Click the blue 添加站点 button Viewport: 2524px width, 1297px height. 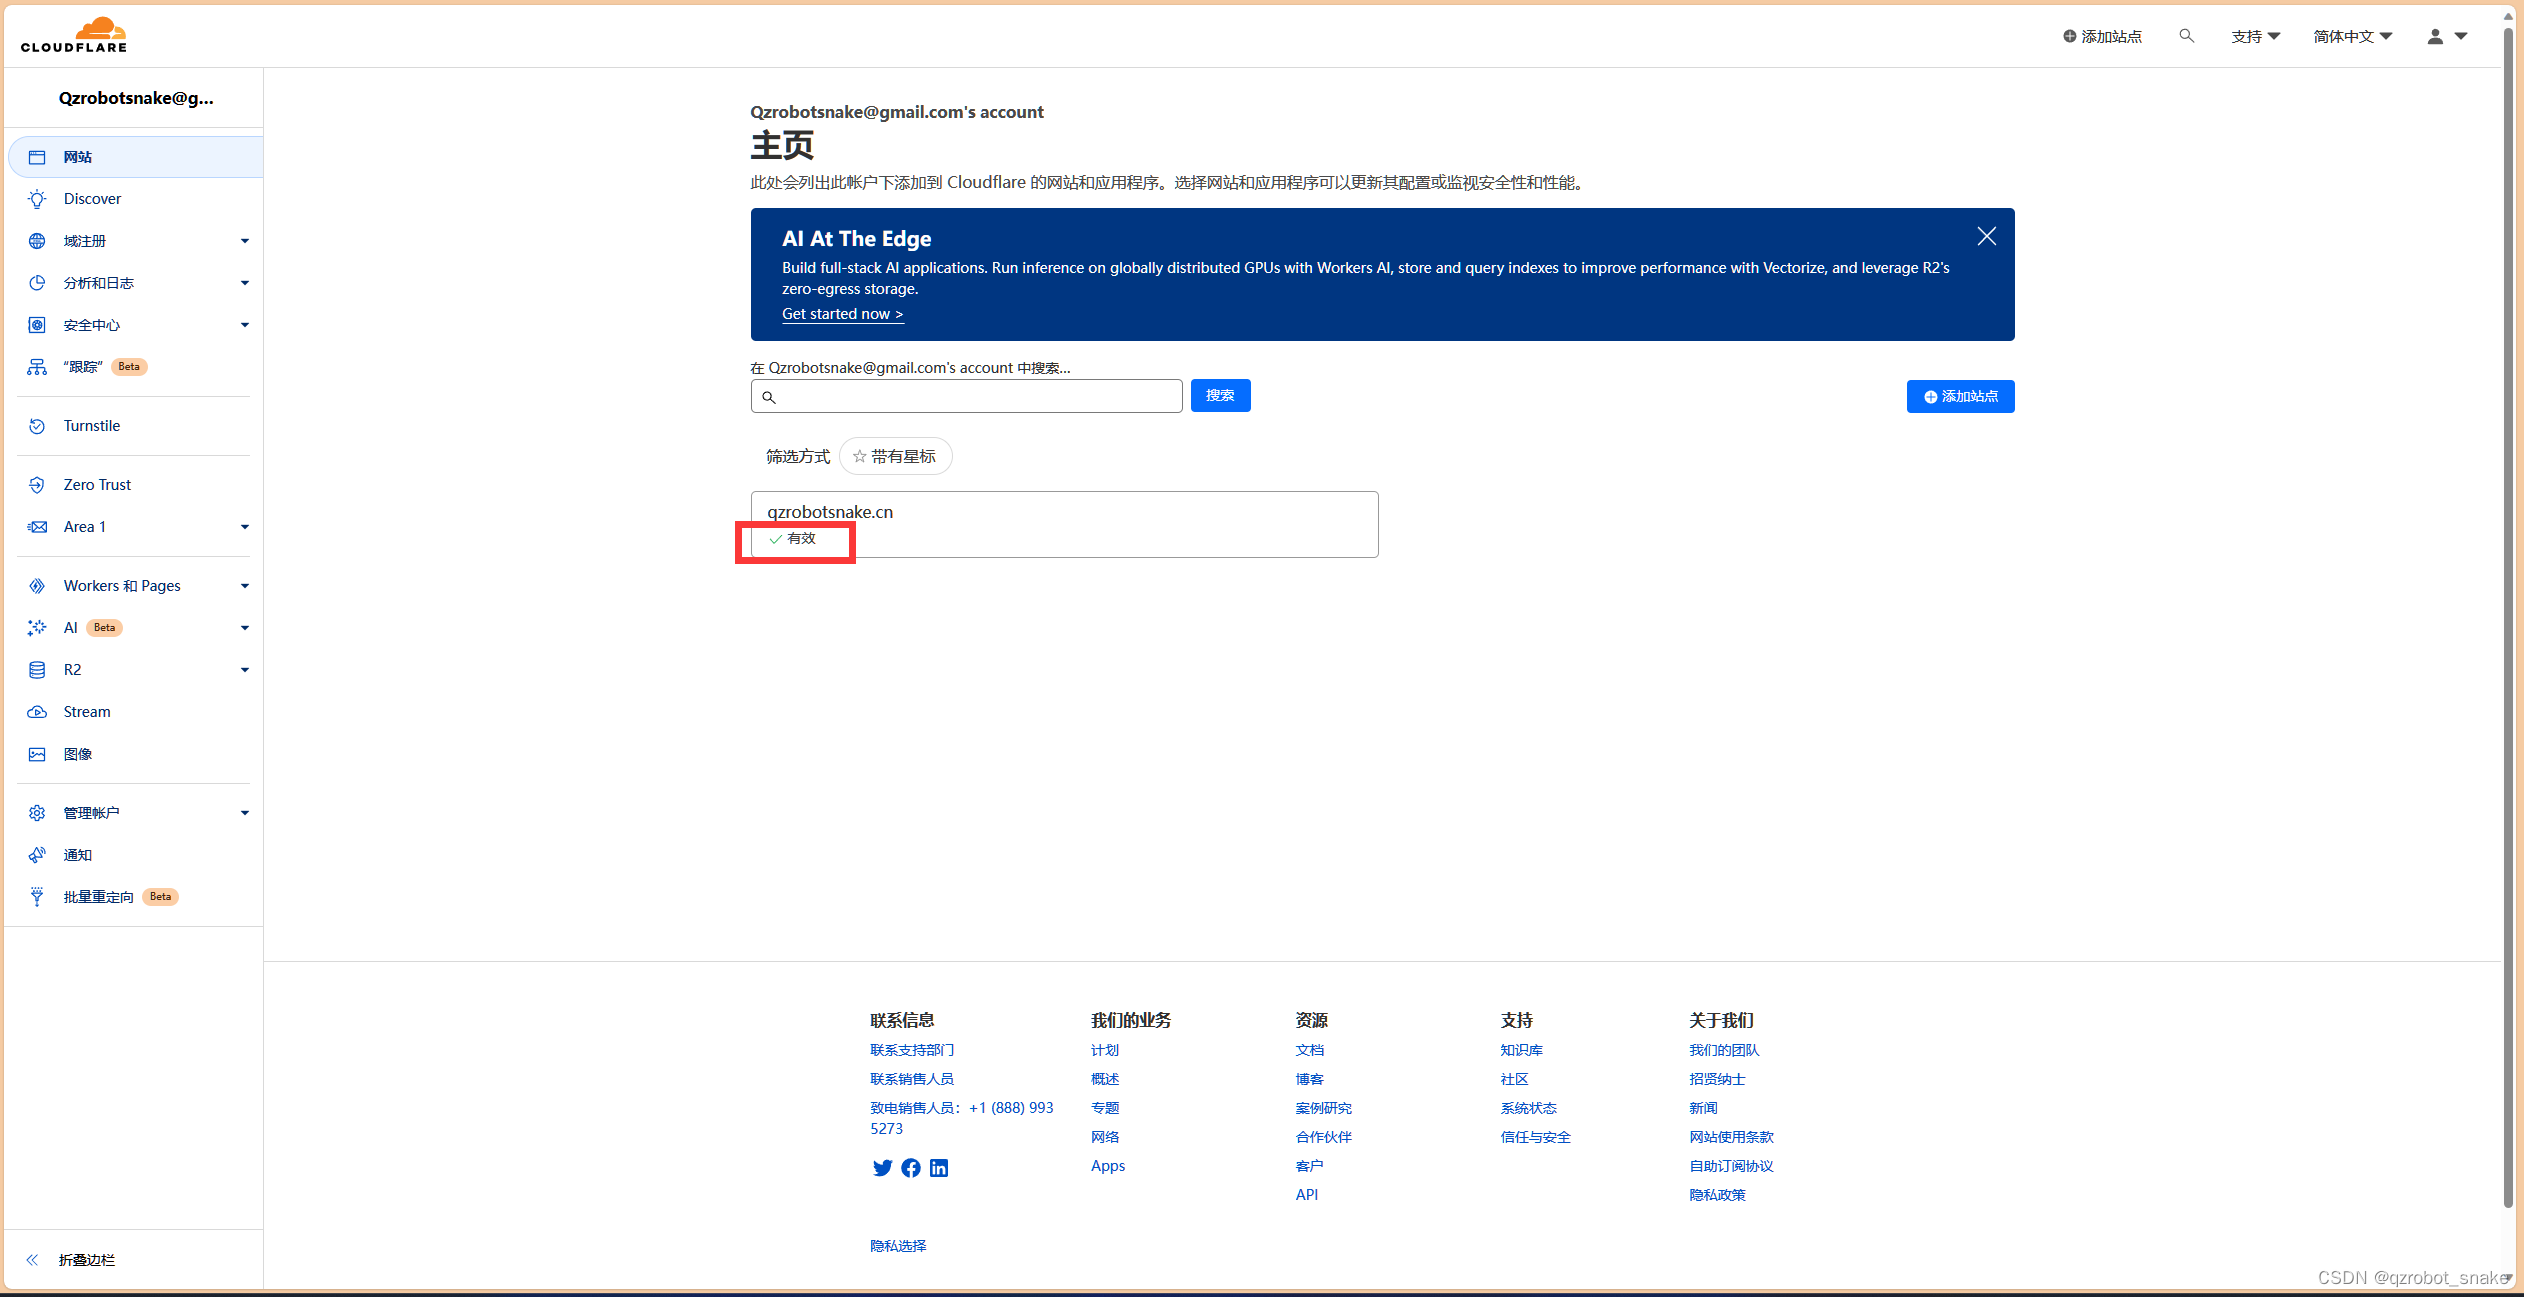coord(1960,396)
